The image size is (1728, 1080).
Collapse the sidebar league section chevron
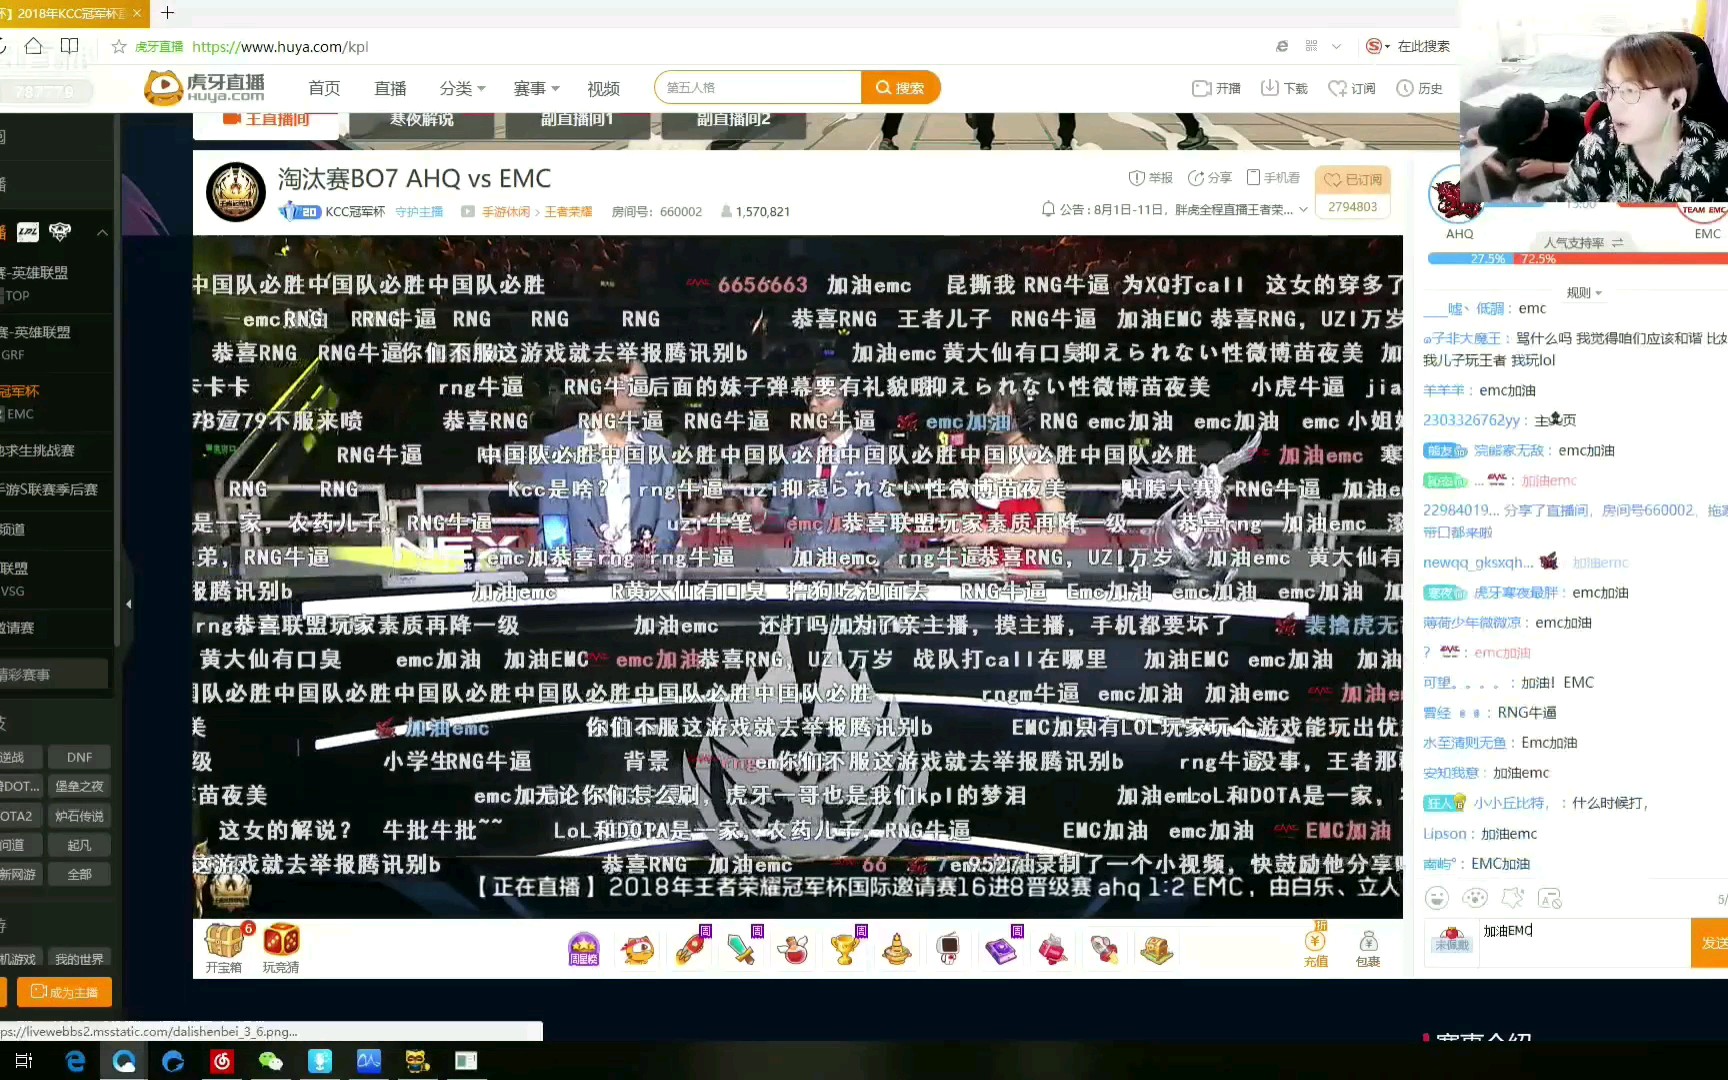pos(102,232)
